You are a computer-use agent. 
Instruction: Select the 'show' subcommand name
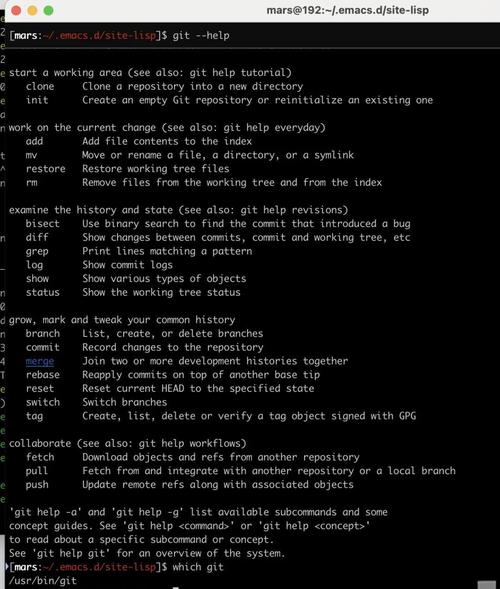pos(37,279)
